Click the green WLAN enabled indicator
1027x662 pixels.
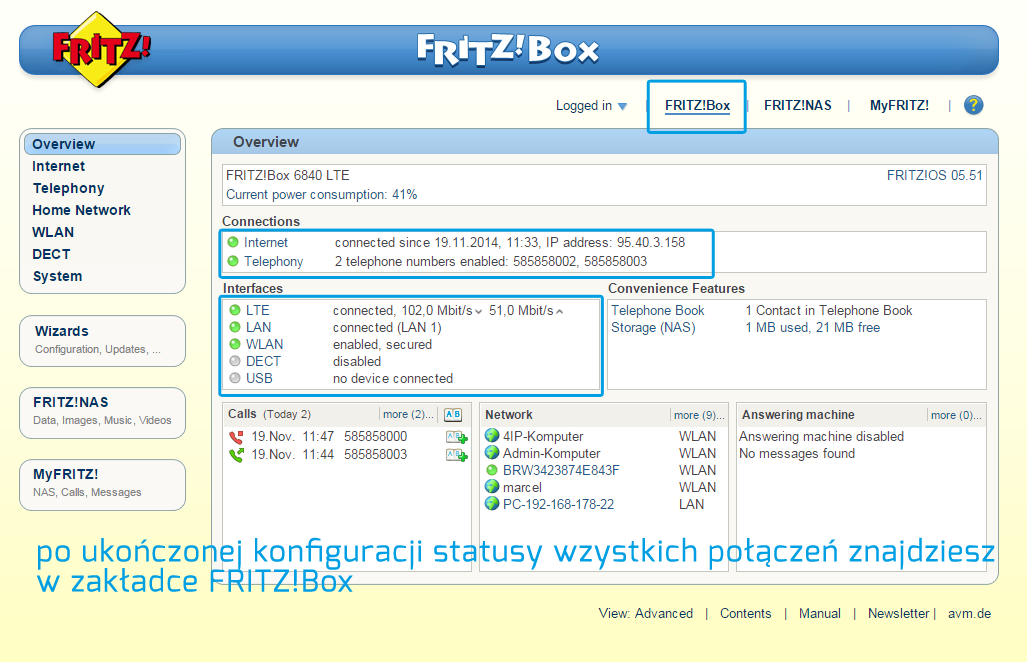233,343
